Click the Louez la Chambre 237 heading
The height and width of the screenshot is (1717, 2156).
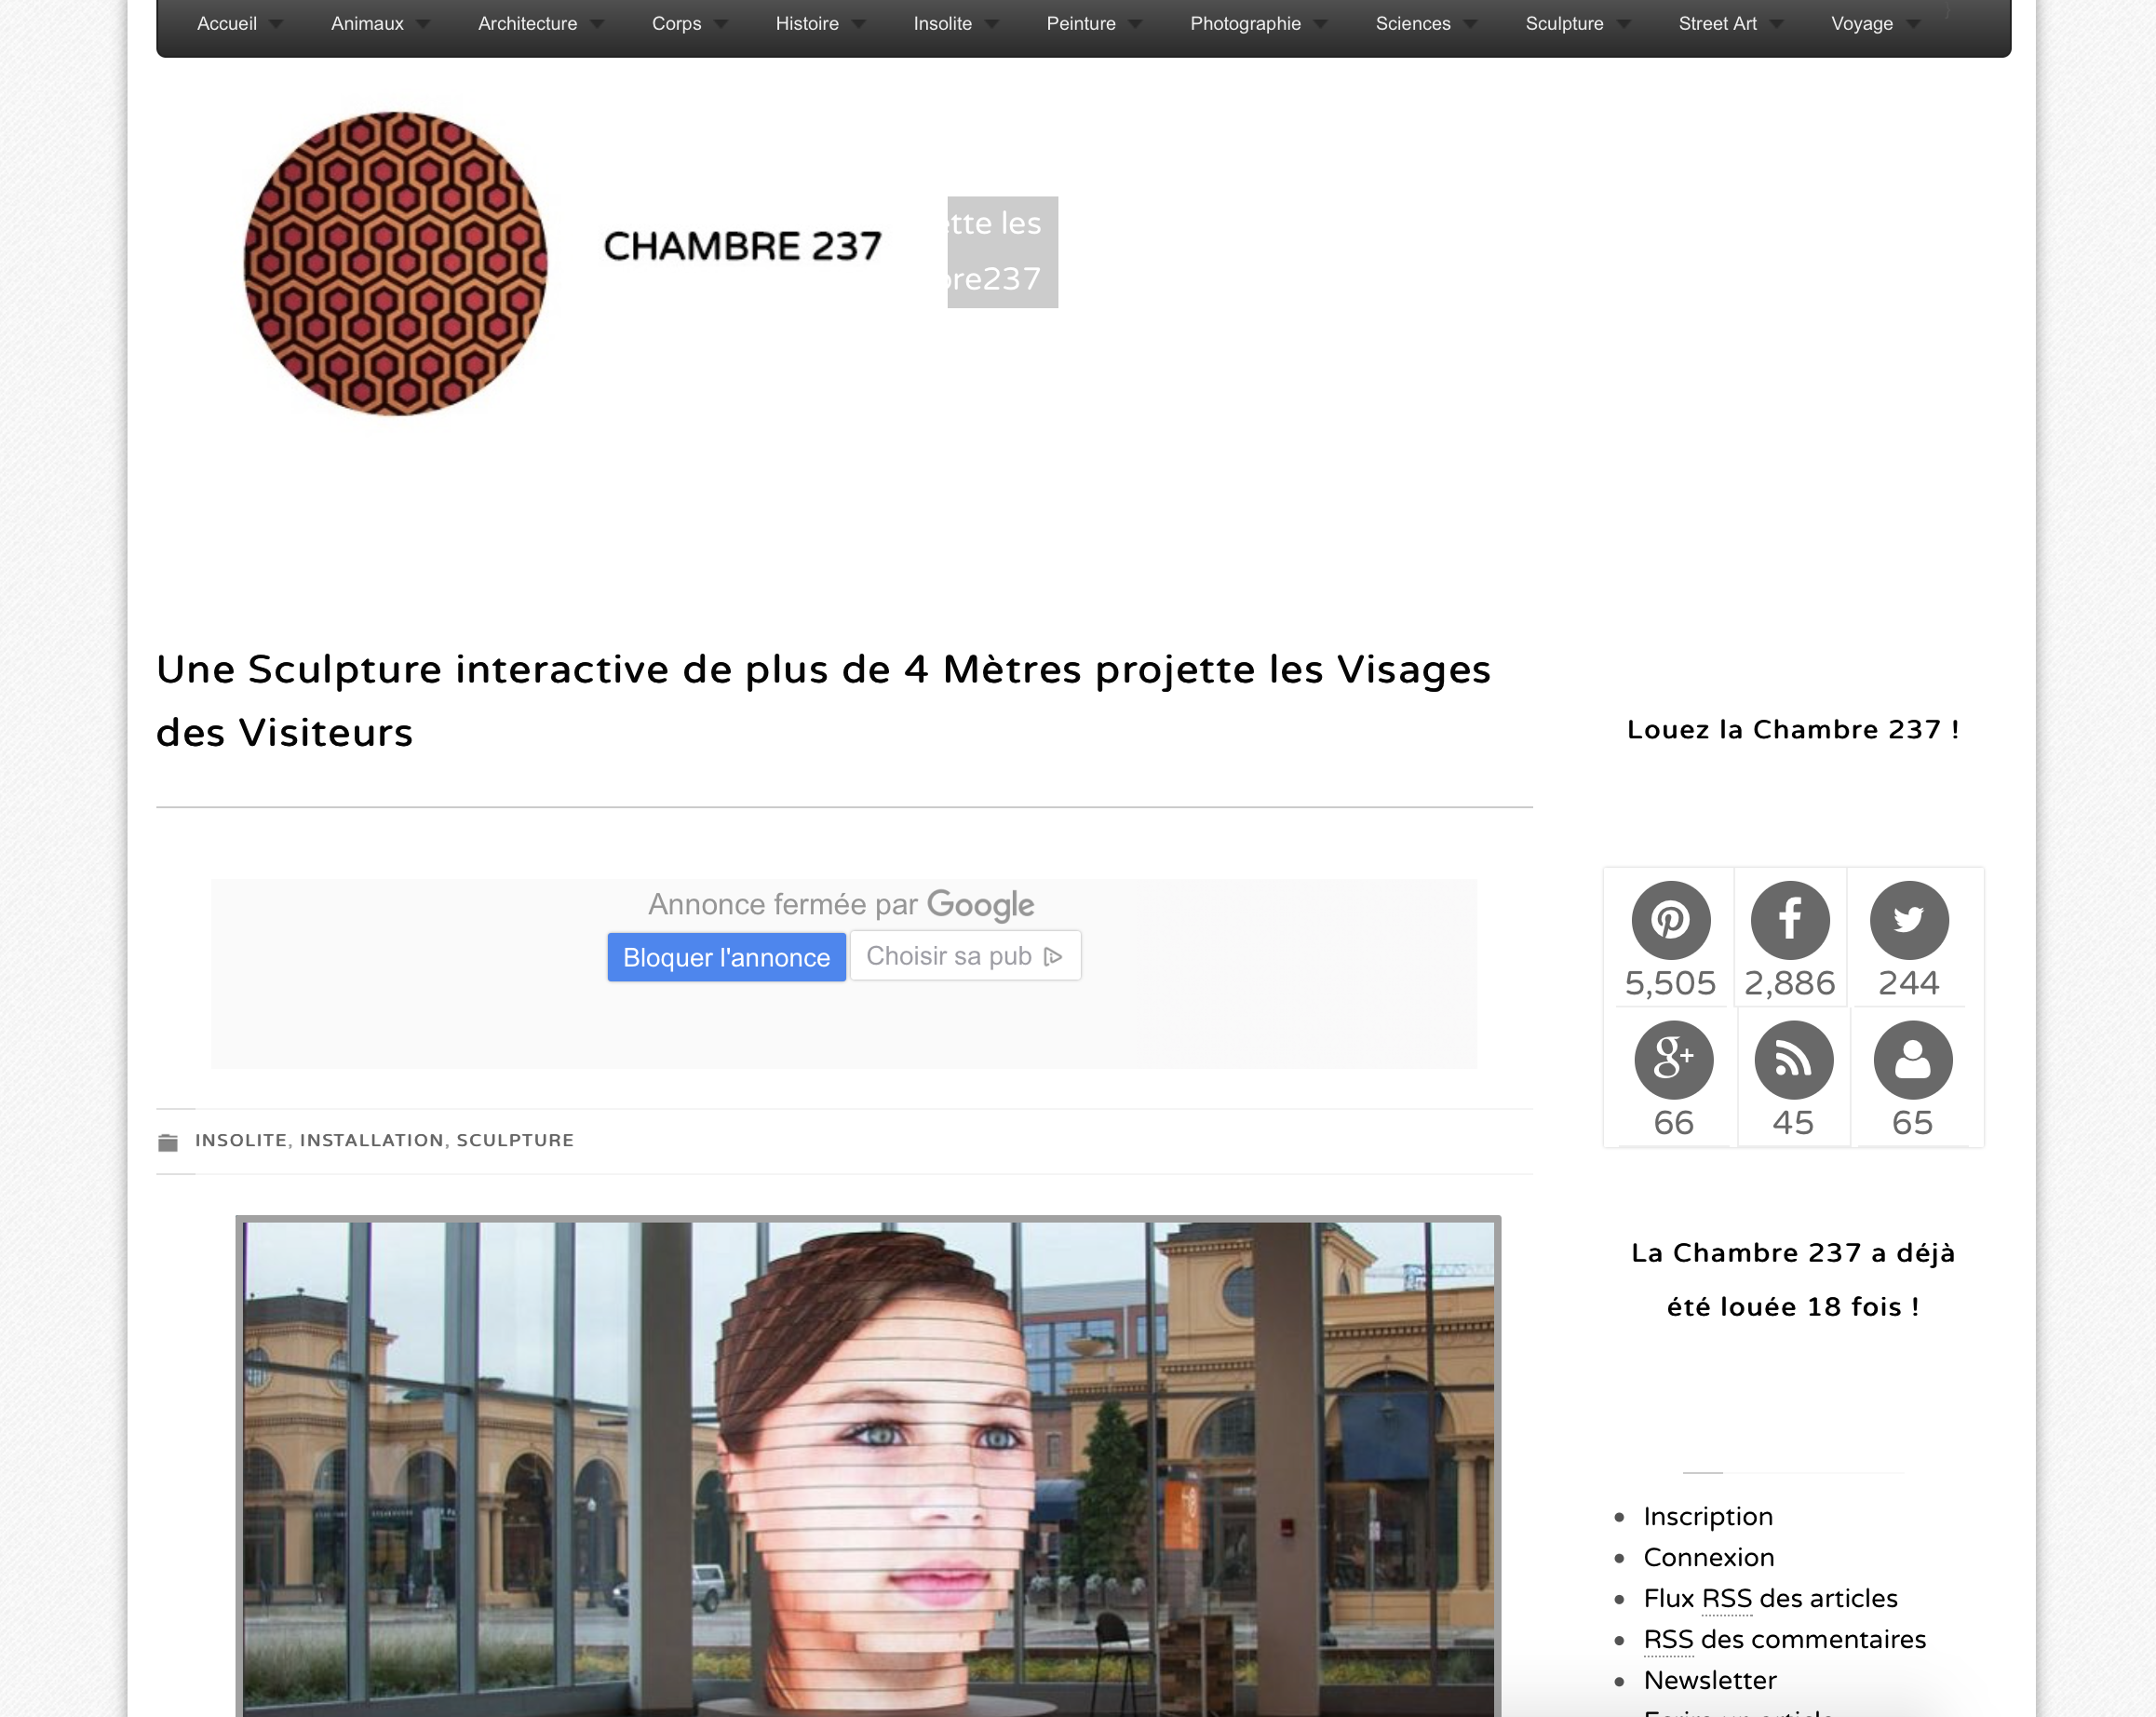(x=1792, y=729)
